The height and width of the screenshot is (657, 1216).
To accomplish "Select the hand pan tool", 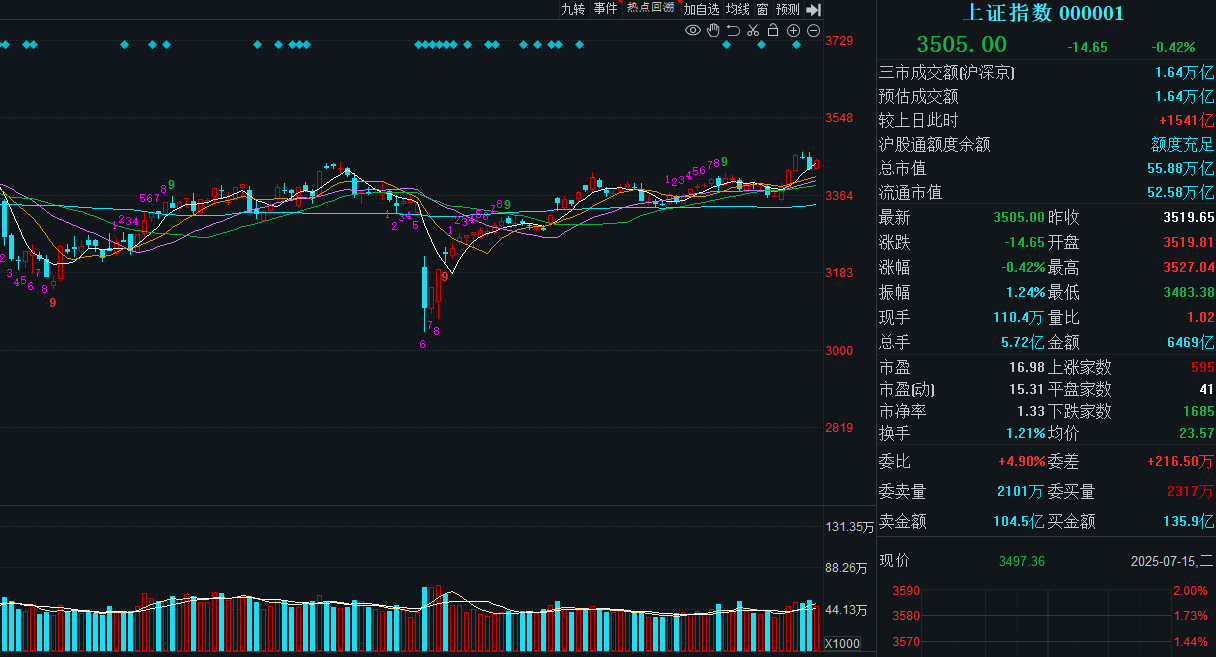I will point(713,31).
